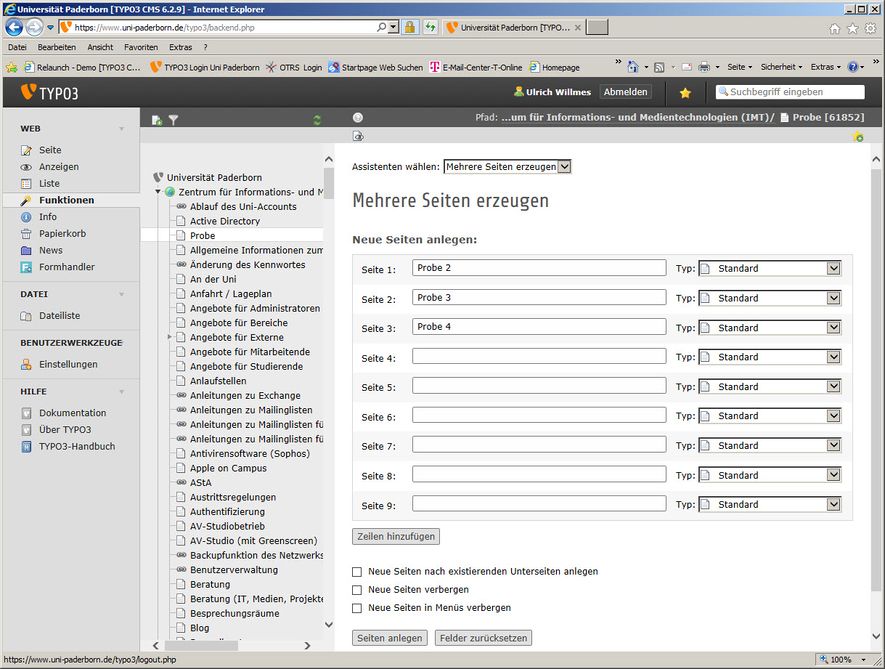The image size is (885, 669).
Task: Focus the Seite 4 title input field
Action: tap(539, 356)
